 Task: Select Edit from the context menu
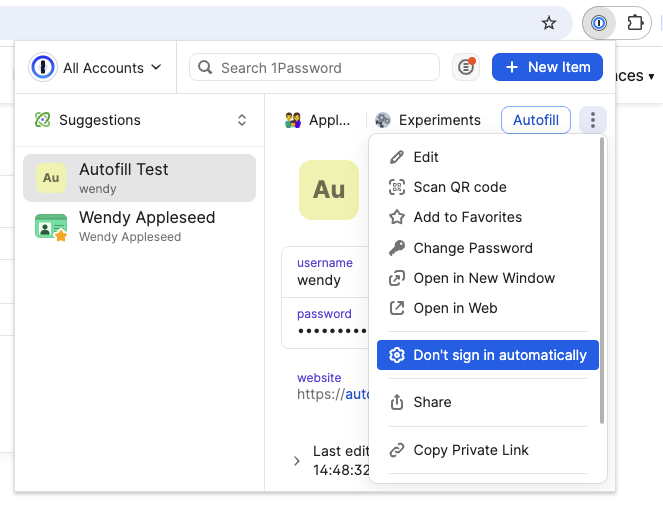coord(426,157)
